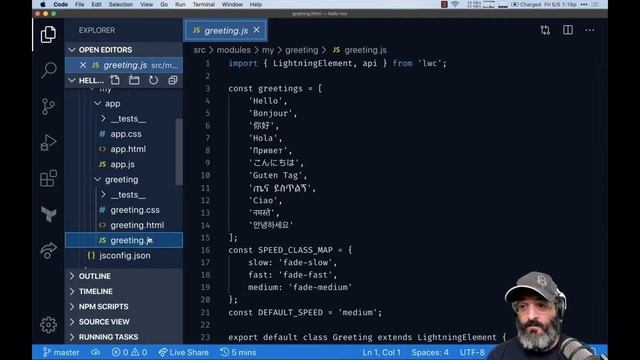Click the New File icon in explorer
Screen dimensions: 640x360
115,80
